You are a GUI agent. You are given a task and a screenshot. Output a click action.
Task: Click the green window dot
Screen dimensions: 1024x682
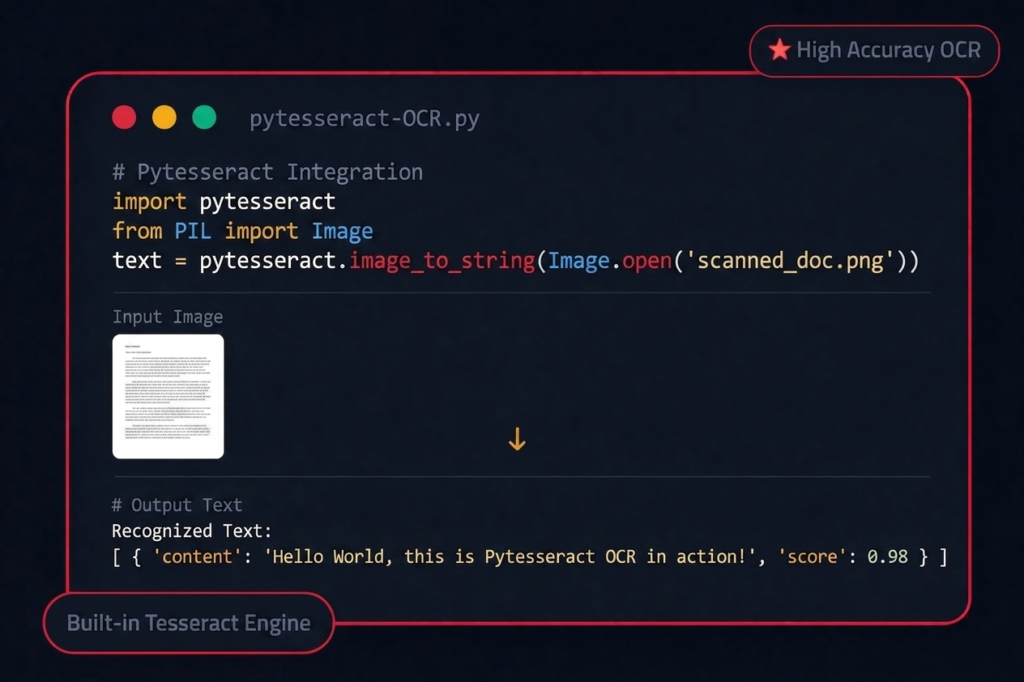tap(204, 118)
